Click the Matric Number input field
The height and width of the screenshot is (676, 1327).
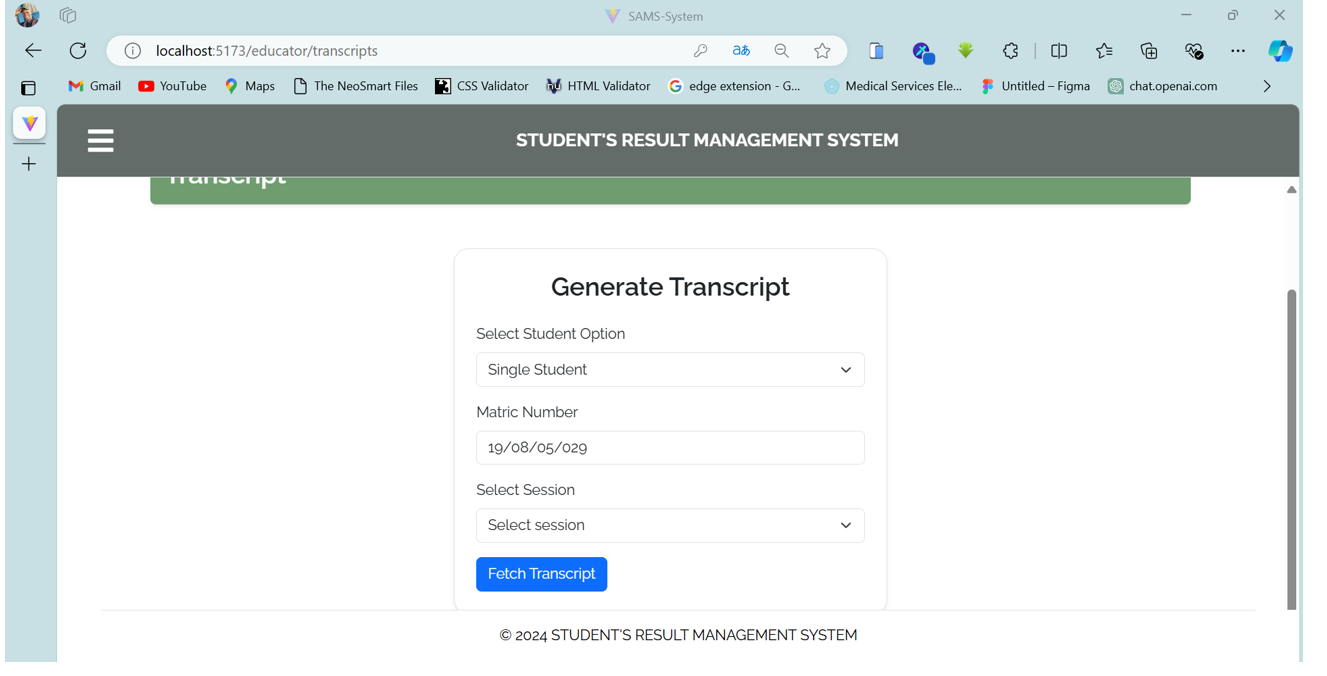[x=670, y=448]
